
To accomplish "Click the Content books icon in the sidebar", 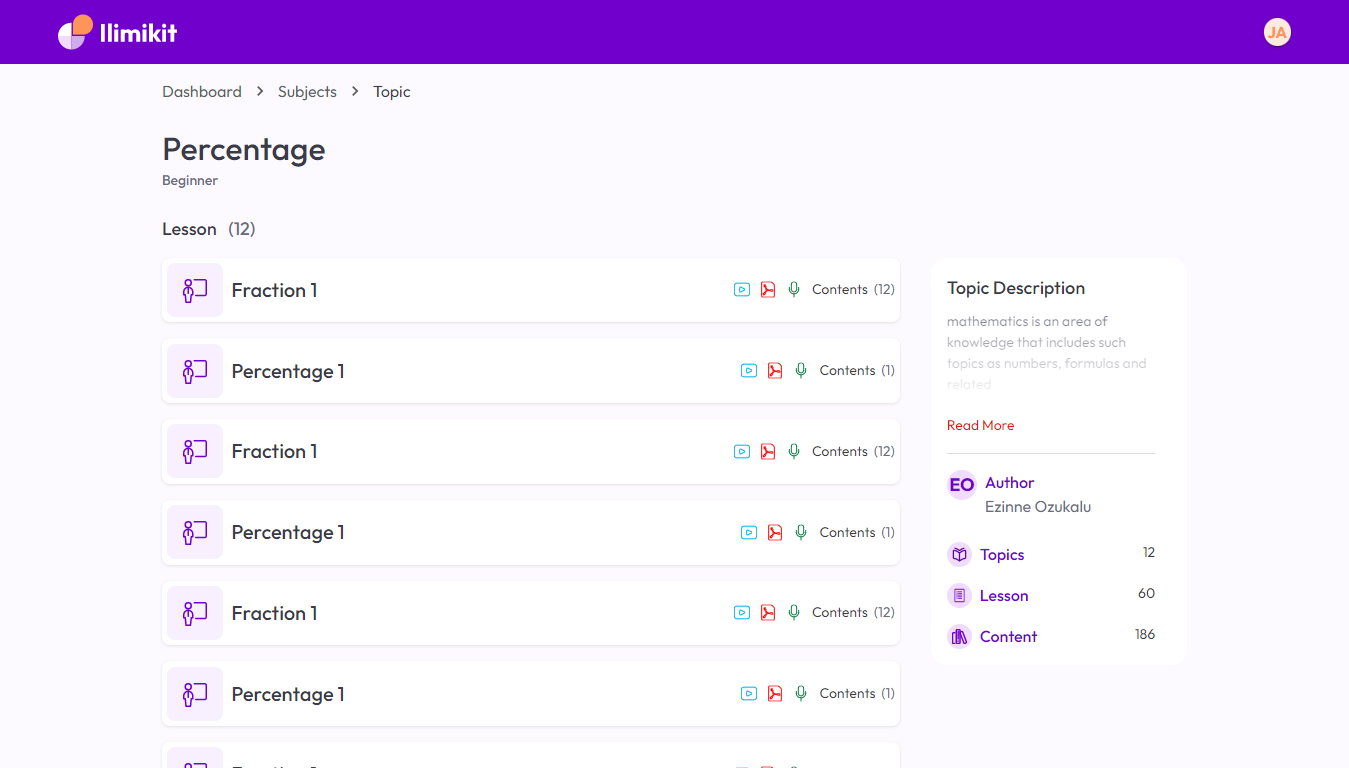I will pos(960,637).
